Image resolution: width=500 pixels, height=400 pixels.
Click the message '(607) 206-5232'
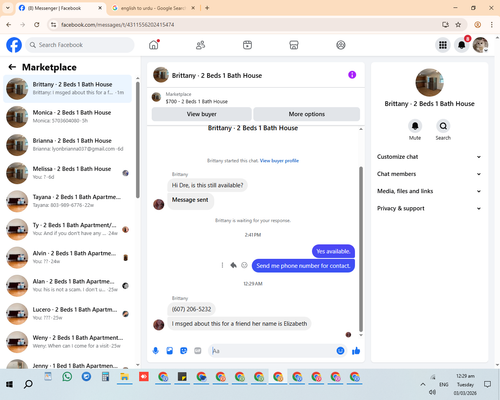pos(191,309)
